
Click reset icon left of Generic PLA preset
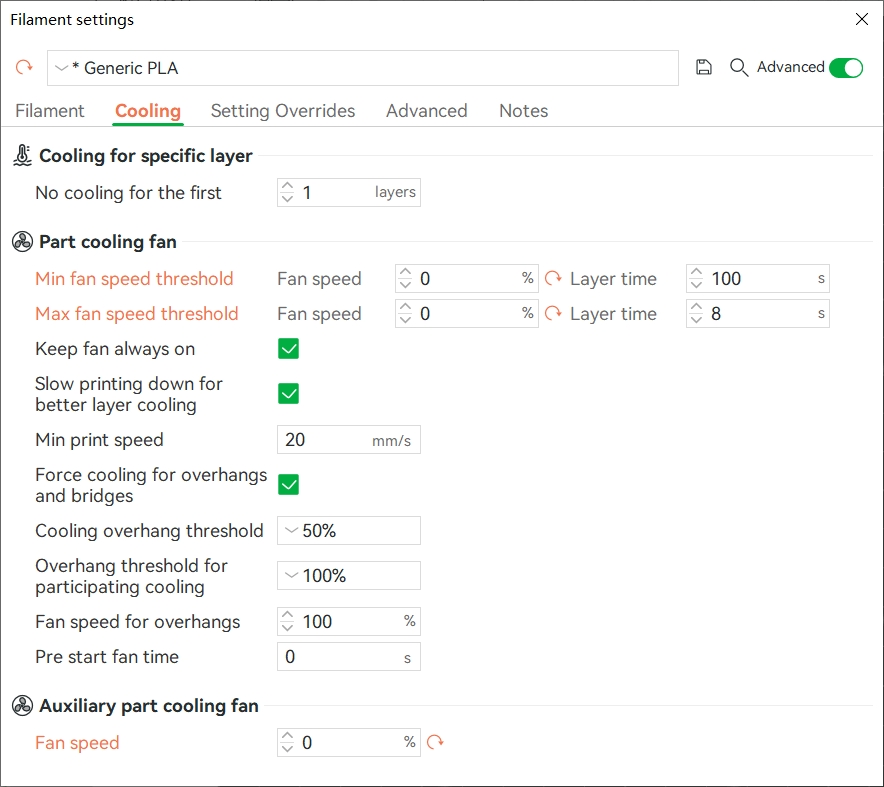click(24, 67)
